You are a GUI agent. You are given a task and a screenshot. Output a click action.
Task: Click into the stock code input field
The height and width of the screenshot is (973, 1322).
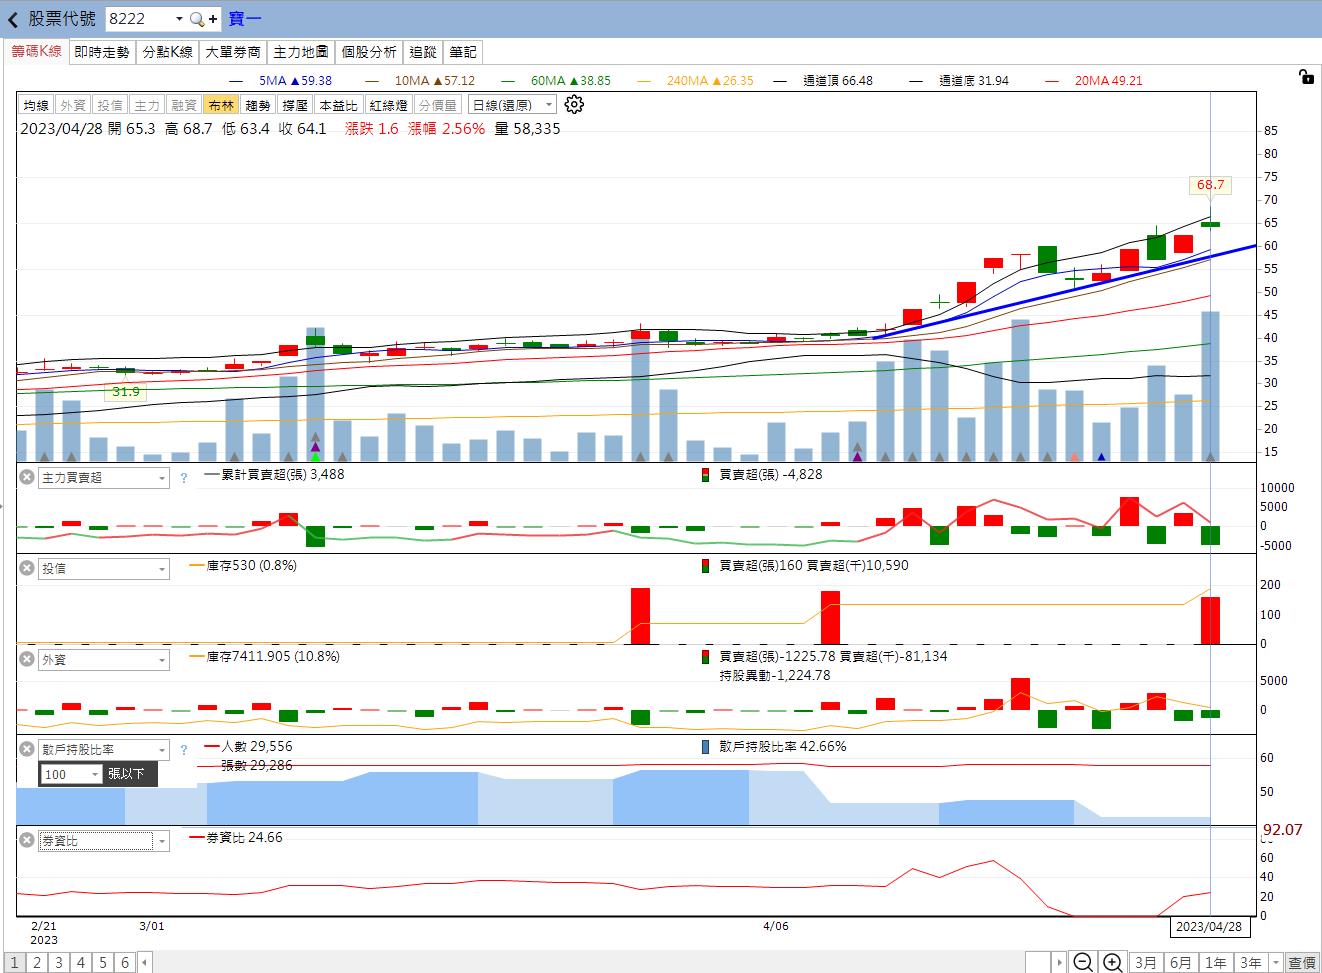point(138,19)
